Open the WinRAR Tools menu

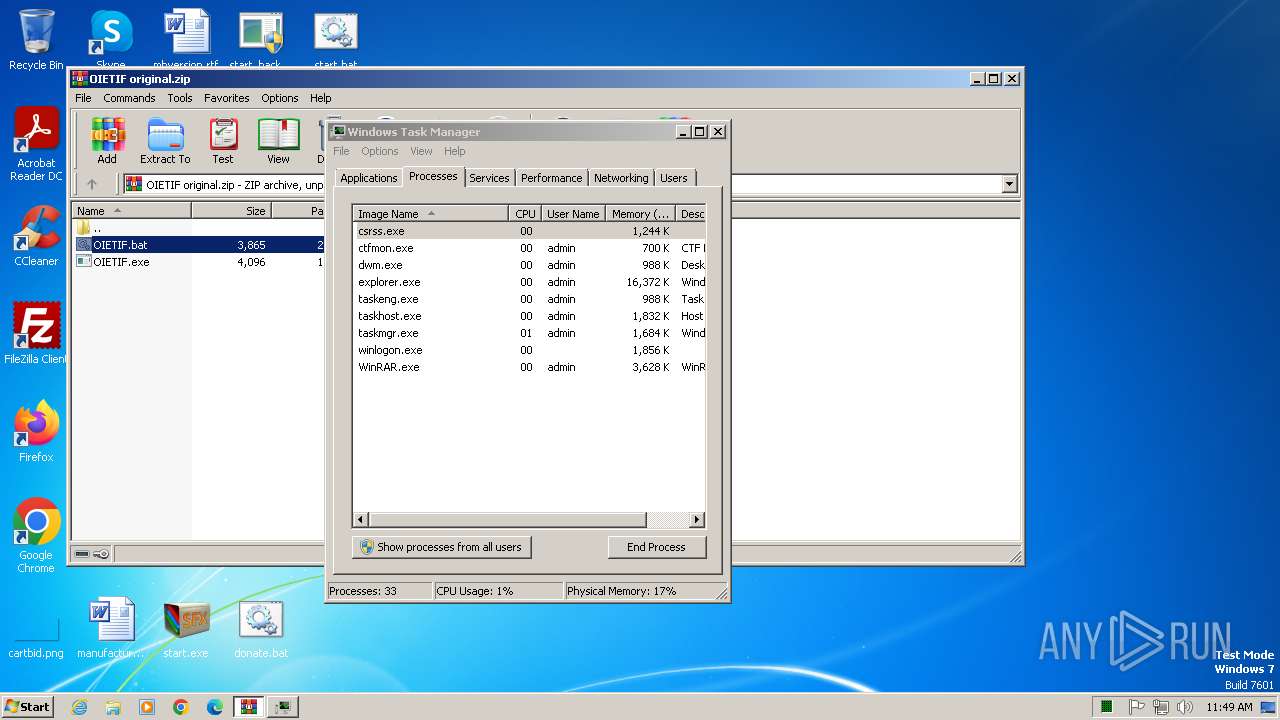tap(180, 98)
